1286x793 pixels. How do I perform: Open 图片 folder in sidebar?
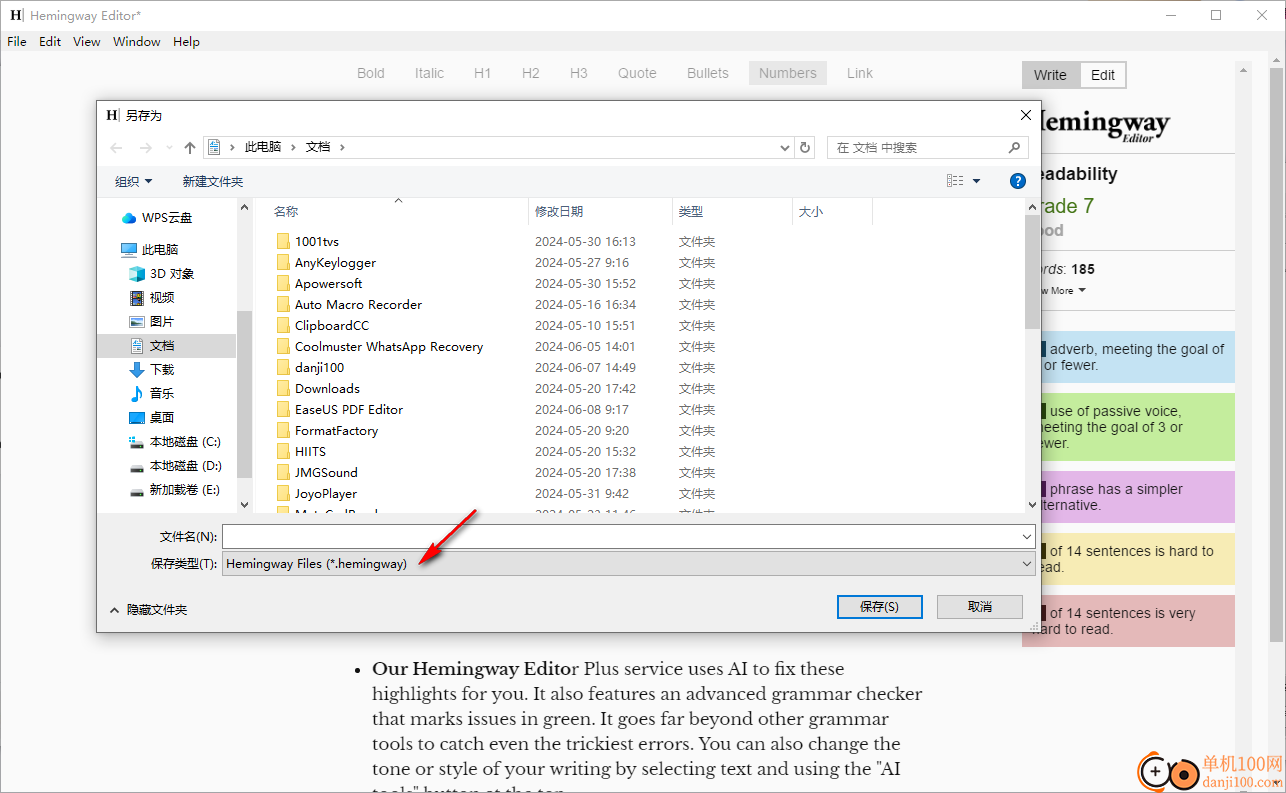click(152, 322)
